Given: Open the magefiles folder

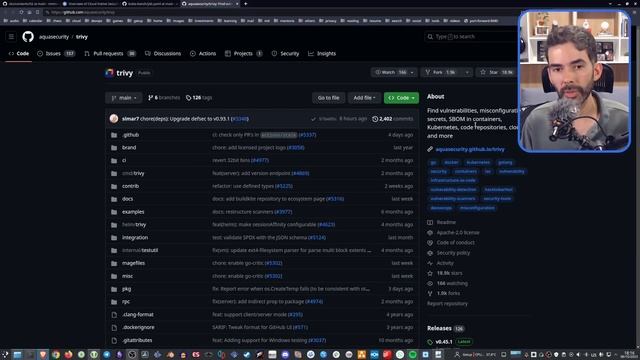Looking at the screenshot, I should click(x=133, y=263).
